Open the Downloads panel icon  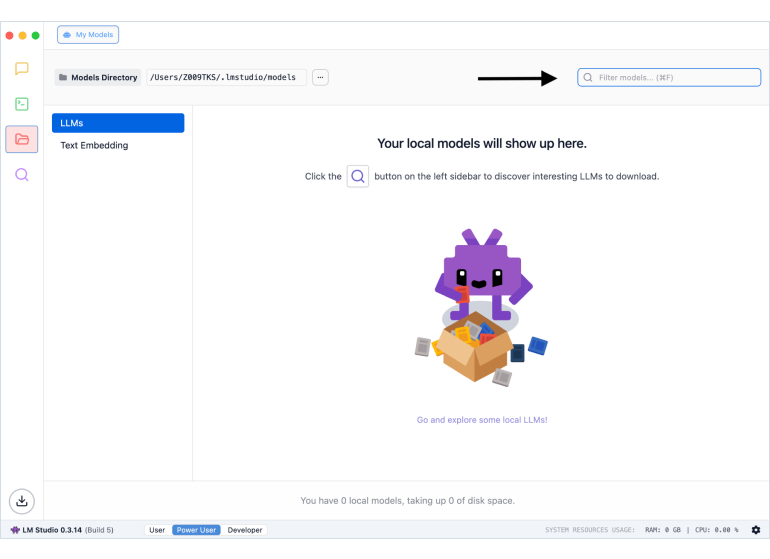21,499
